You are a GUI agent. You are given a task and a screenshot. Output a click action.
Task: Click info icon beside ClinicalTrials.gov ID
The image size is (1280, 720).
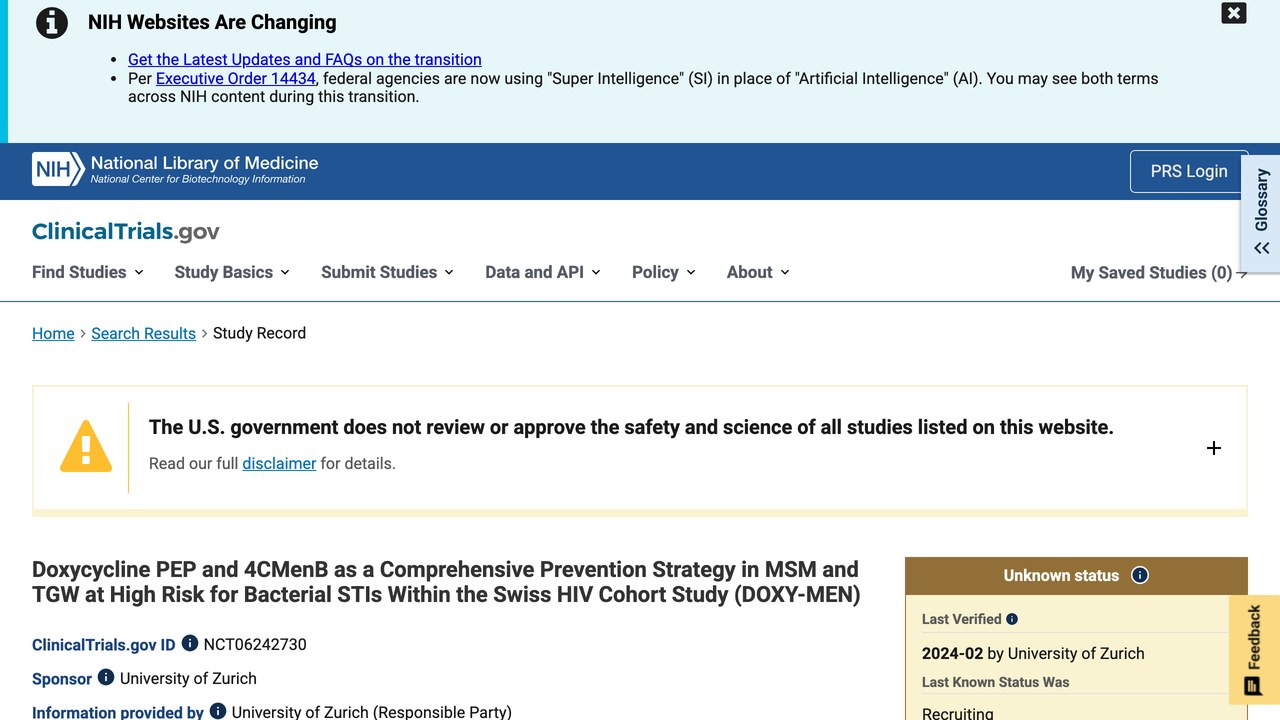click(x=189, y=644)
